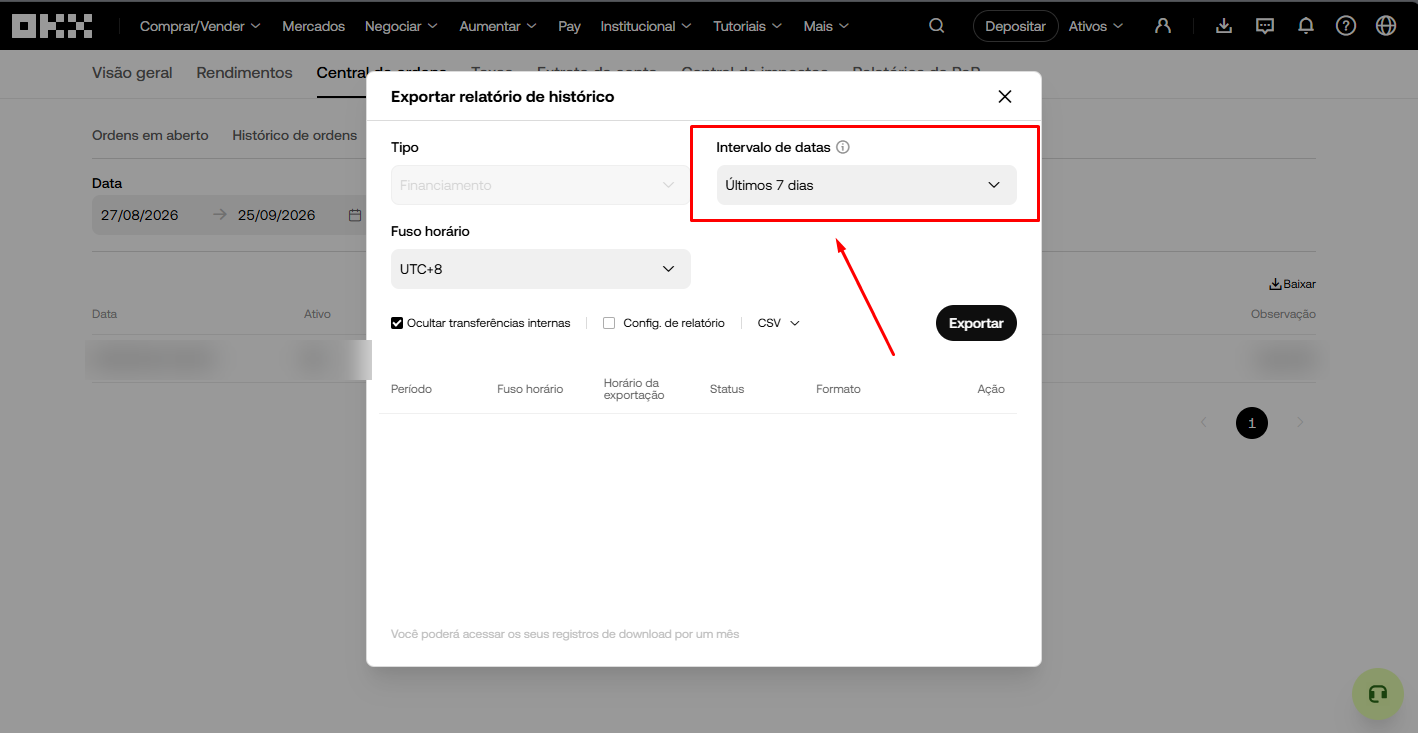Click info icon next to Intervalo de datas
This screenshot has height=733, width=1418.
(x=843, y=147)
